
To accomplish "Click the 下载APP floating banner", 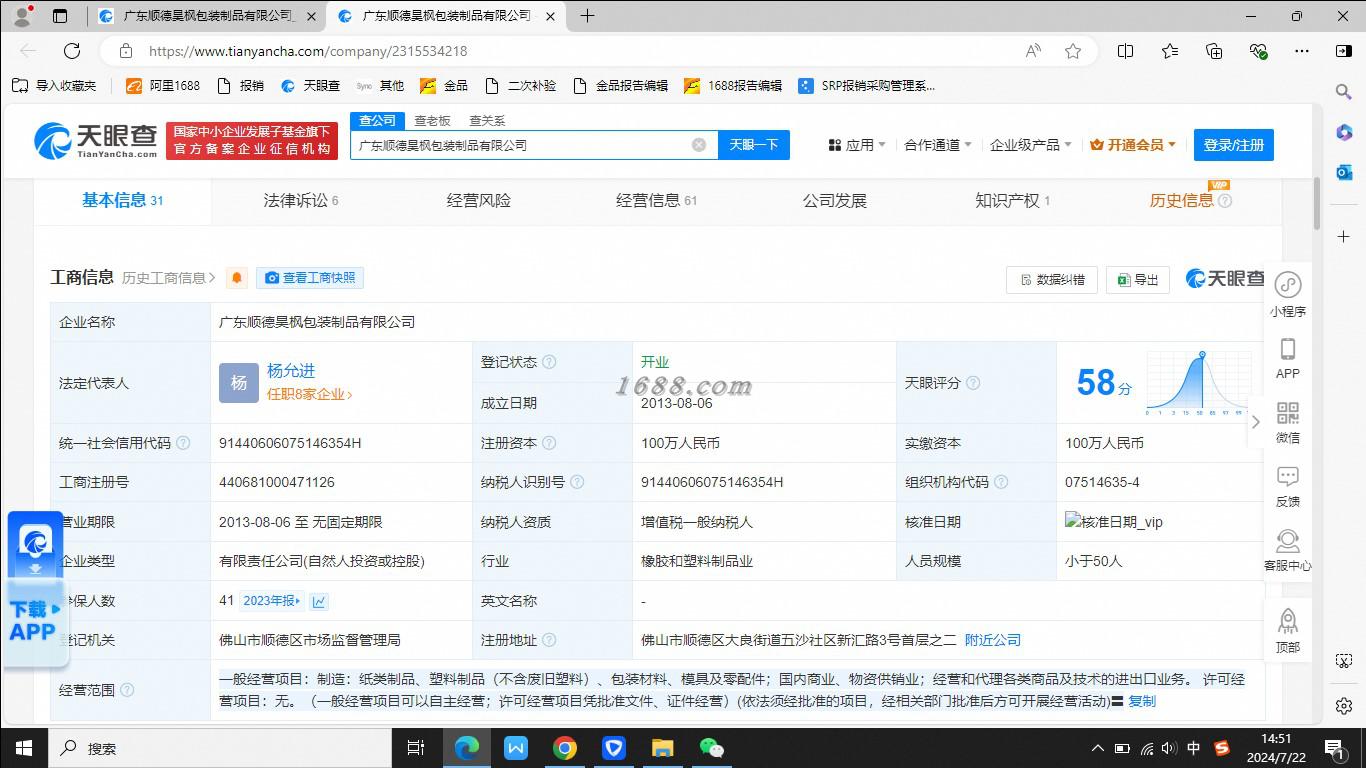I will click(x=36, y=590).
